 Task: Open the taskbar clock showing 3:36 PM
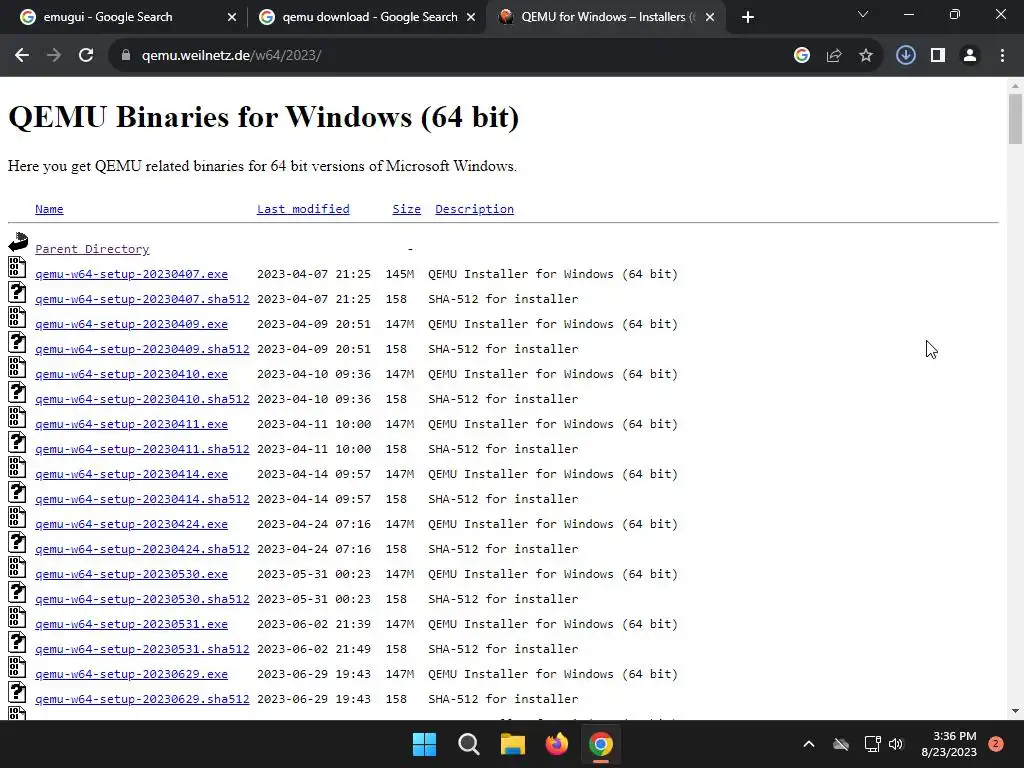tap(949, 744)
